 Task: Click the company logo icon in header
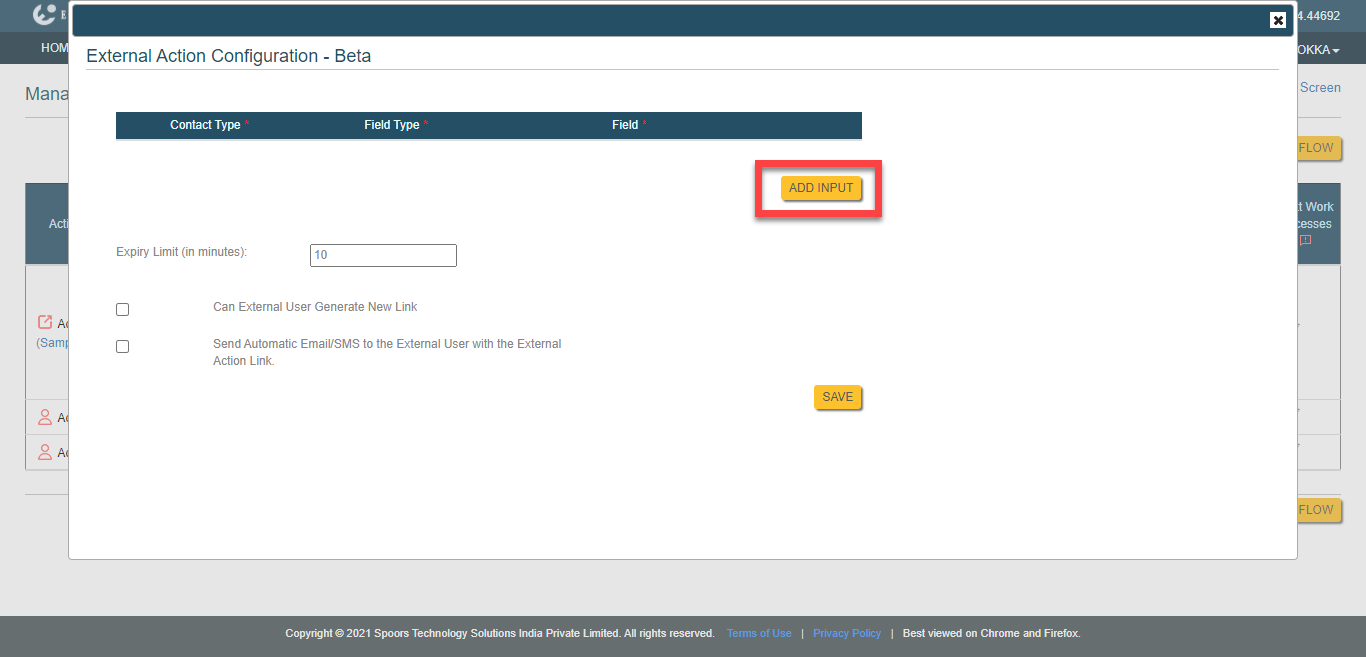[x=45, y=15]
